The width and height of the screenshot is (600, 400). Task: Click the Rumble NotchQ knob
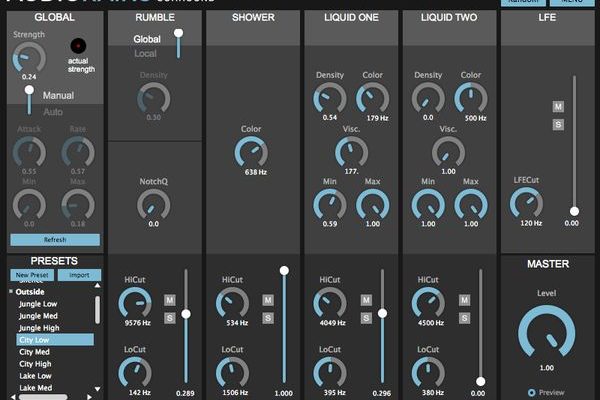(153, 204)
